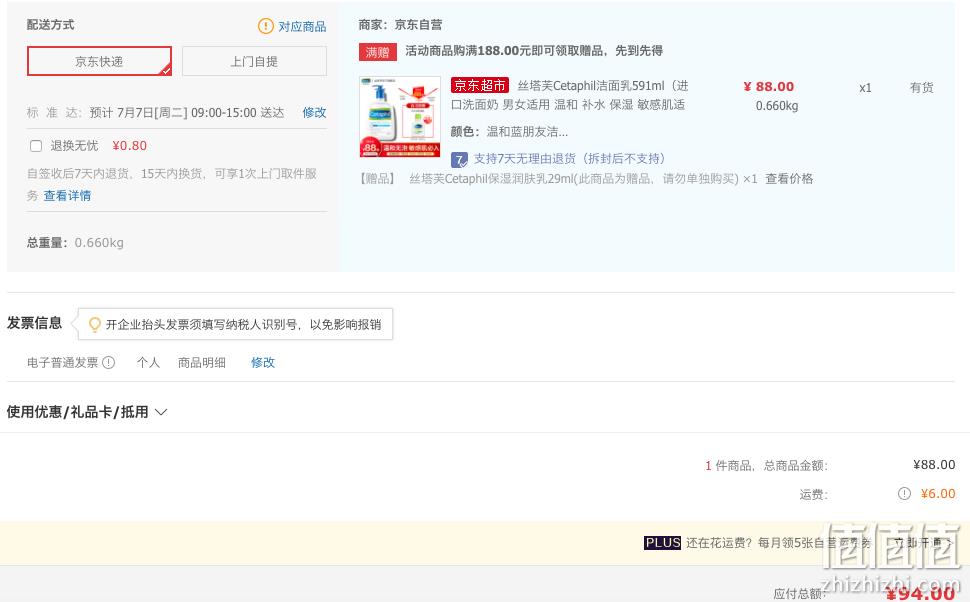Click the 配送方式 section label
Screen dimensions: 970x602
(51, 25)
